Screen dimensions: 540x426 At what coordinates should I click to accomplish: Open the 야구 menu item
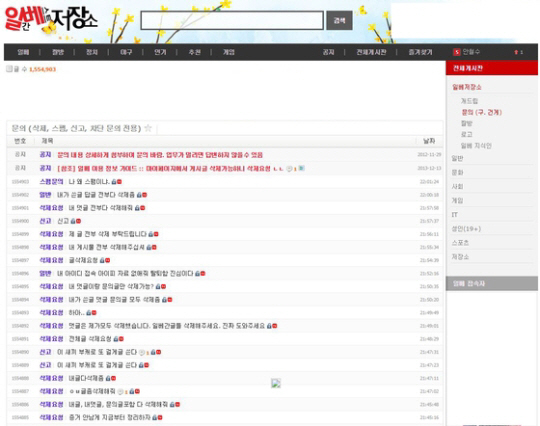point(126,52)
